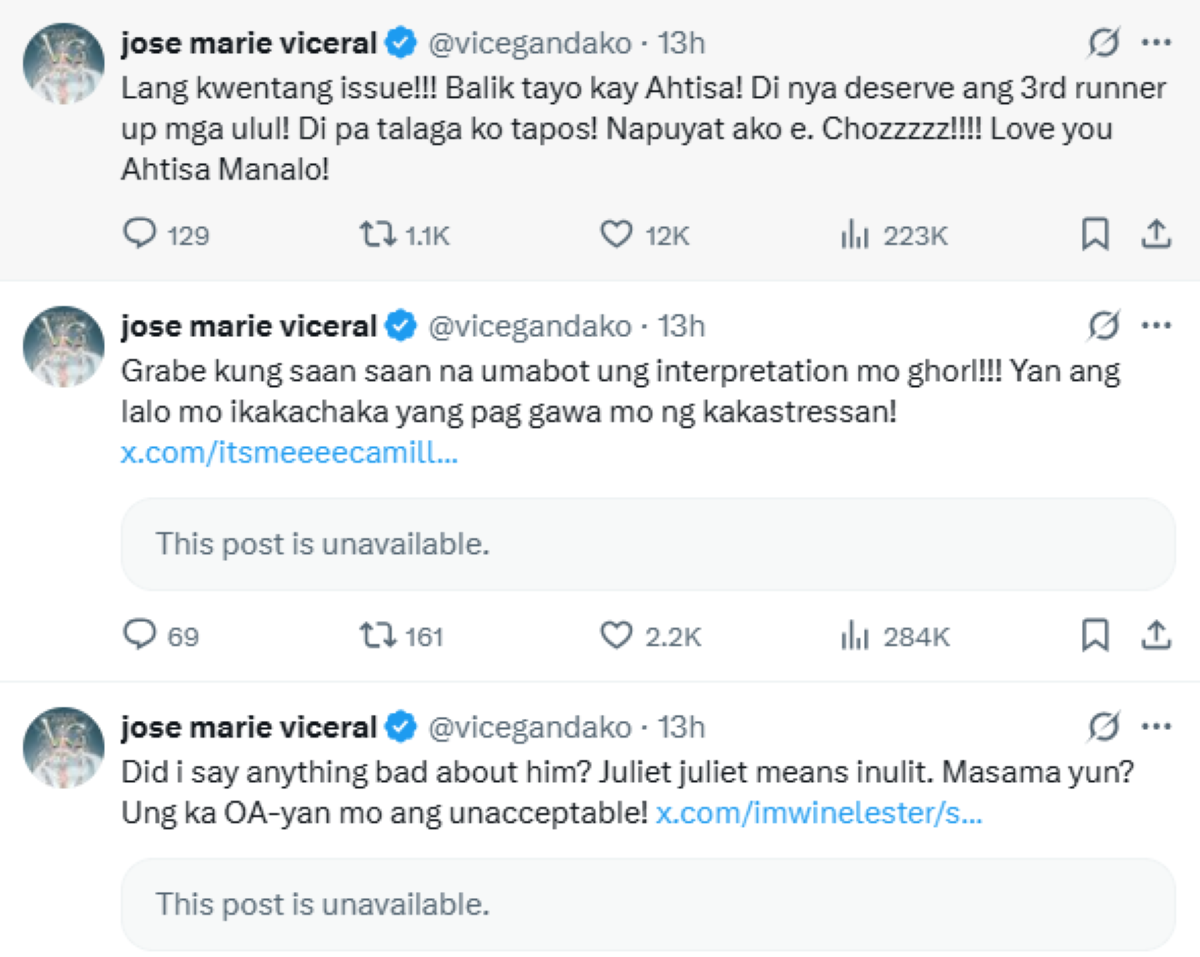The width and height of the screenshot is (1200, 957).
Task: Reply to the Ahtisa Manalo post
Action: 137,235
